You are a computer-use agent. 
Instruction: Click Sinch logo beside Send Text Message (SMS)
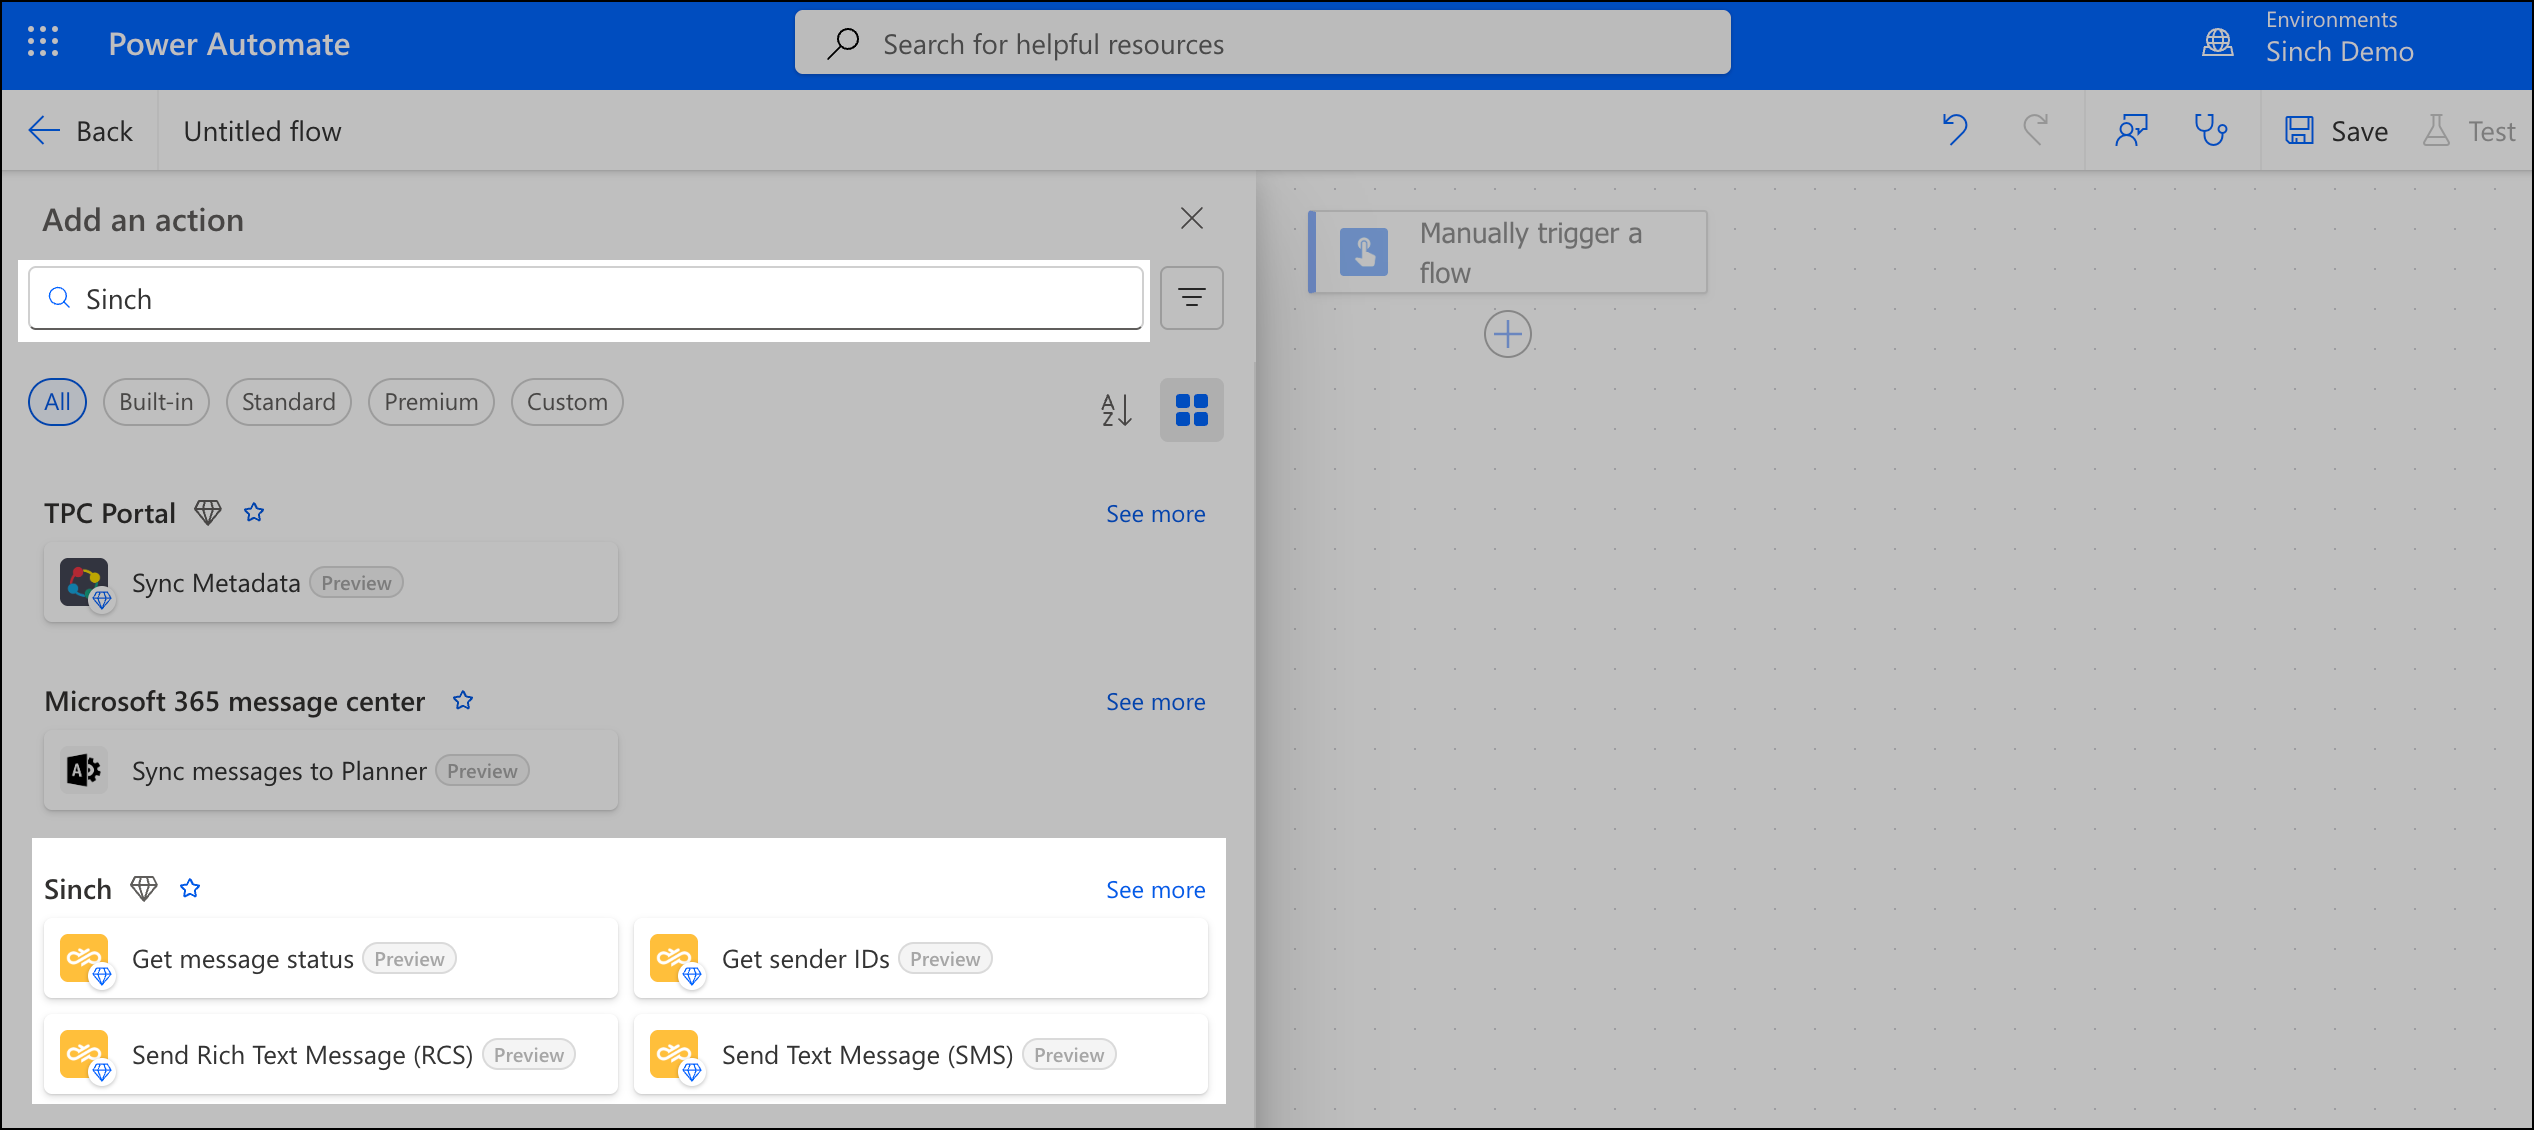674,1054
